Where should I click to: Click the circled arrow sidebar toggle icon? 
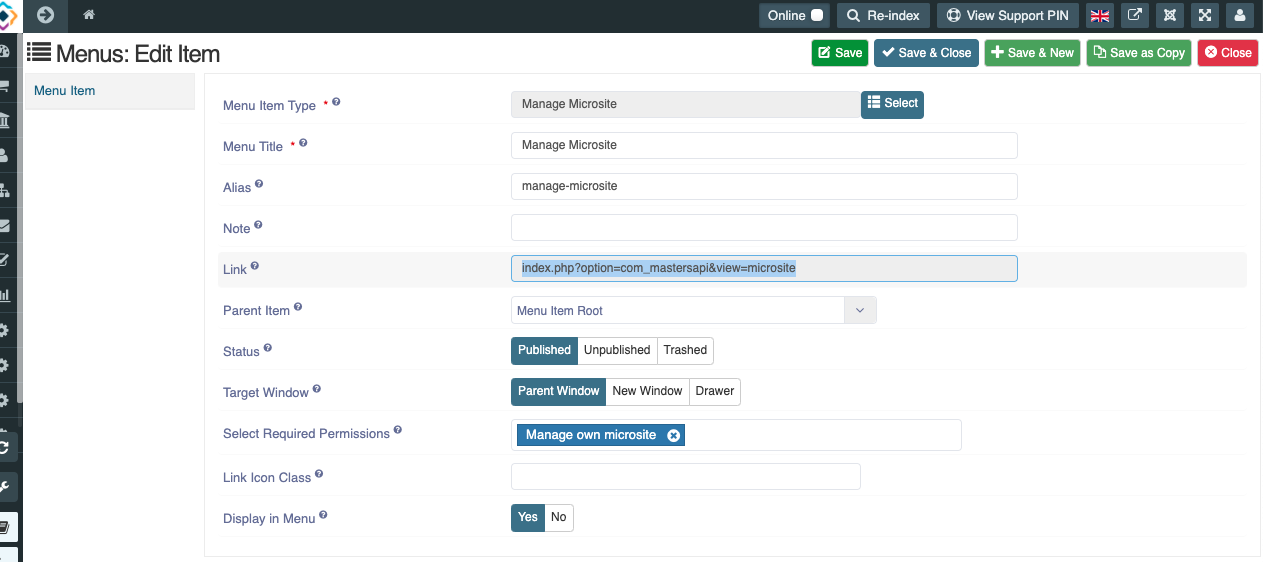point(45,15)
